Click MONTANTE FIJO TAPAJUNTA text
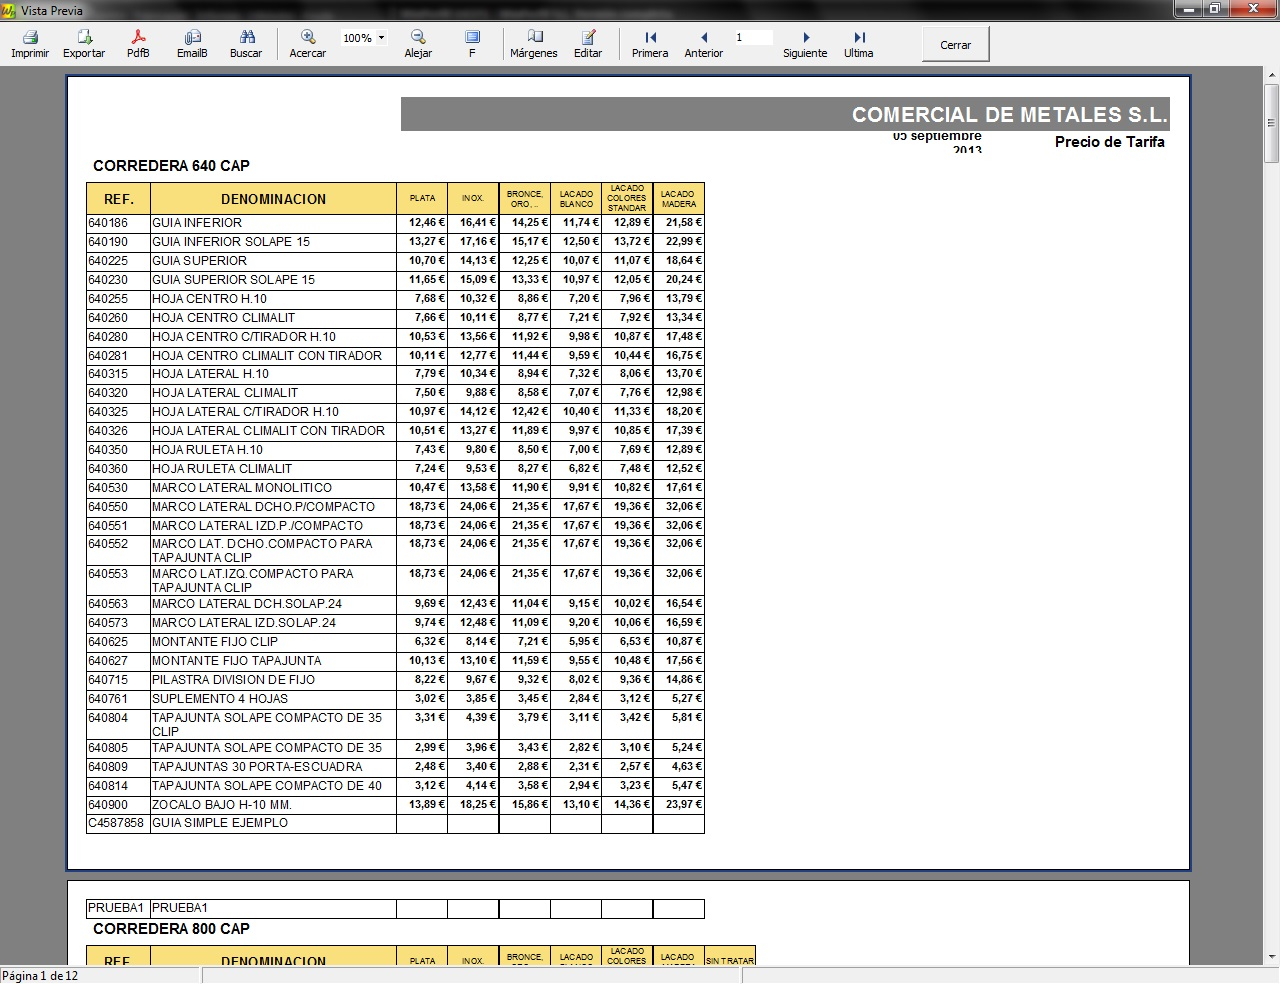Image resolution: width=1280 pixels, height=984 pixels. (237, 661)
